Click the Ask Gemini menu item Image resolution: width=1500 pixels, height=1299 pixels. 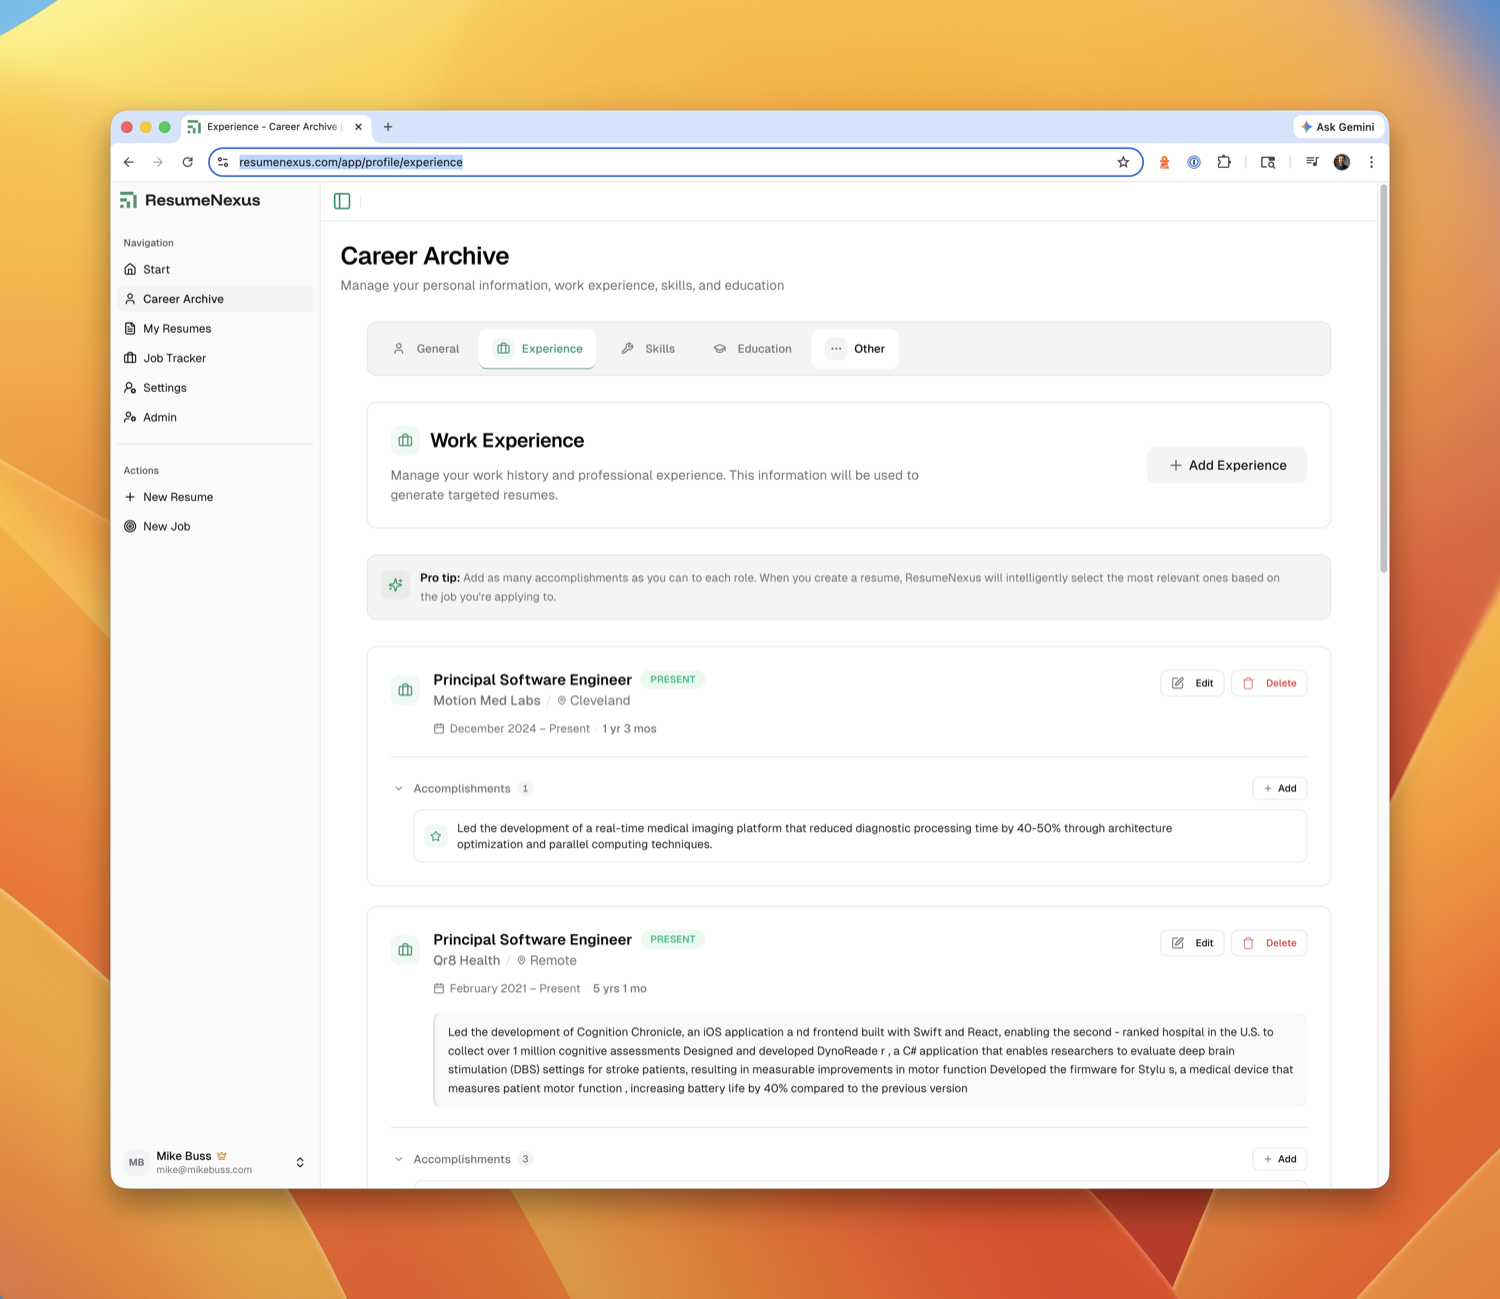click(1337, 126)
